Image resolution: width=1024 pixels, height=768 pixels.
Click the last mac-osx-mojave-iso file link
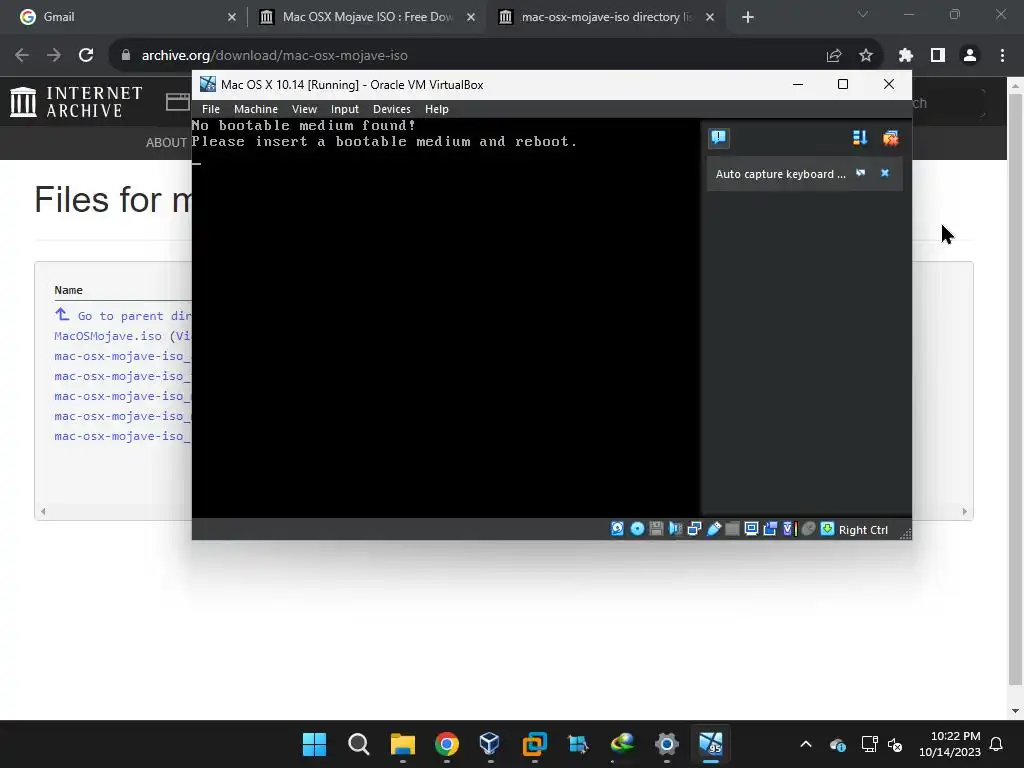[x=122, y=436]
